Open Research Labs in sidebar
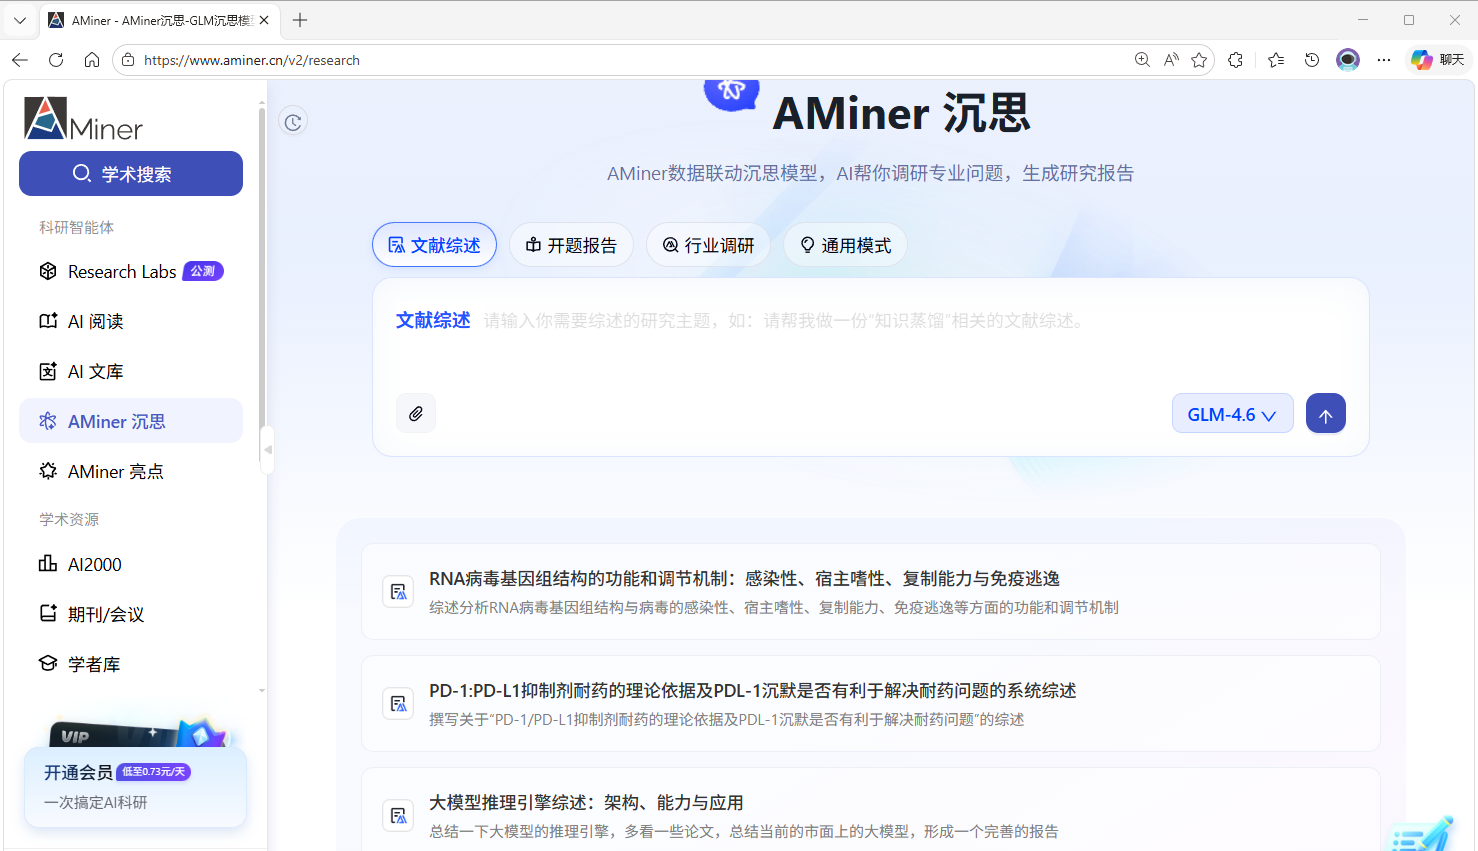The image size is (1478, 851). pos(131,272)
